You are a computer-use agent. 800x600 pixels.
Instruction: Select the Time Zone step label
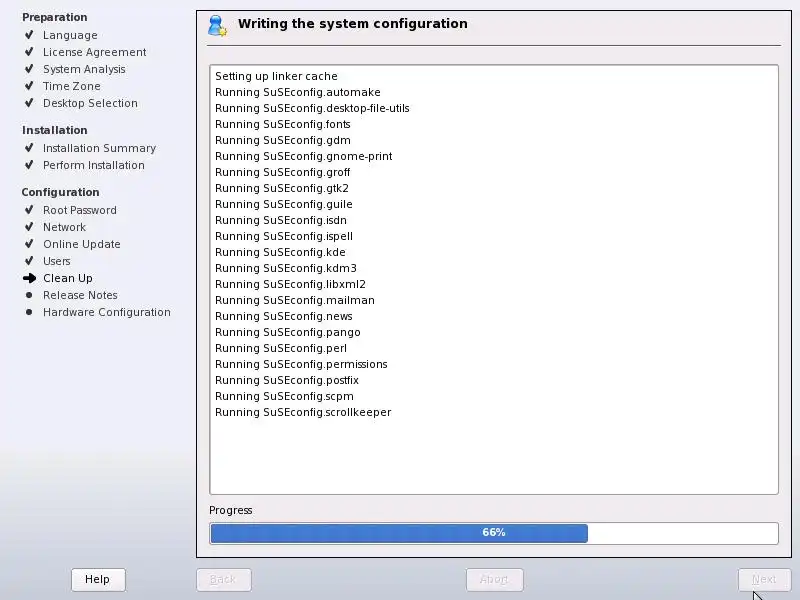click(71, 86)
